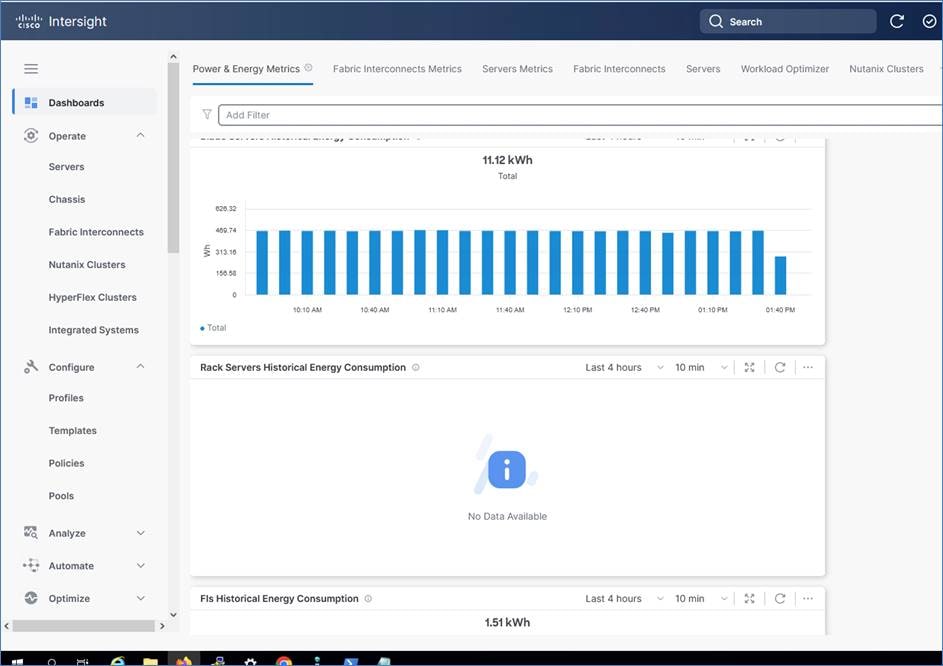Click the 1.51 kWh value in FIs widget
Image resolution: width=943 pixels, height=666 pixels.
pos(507,623)
